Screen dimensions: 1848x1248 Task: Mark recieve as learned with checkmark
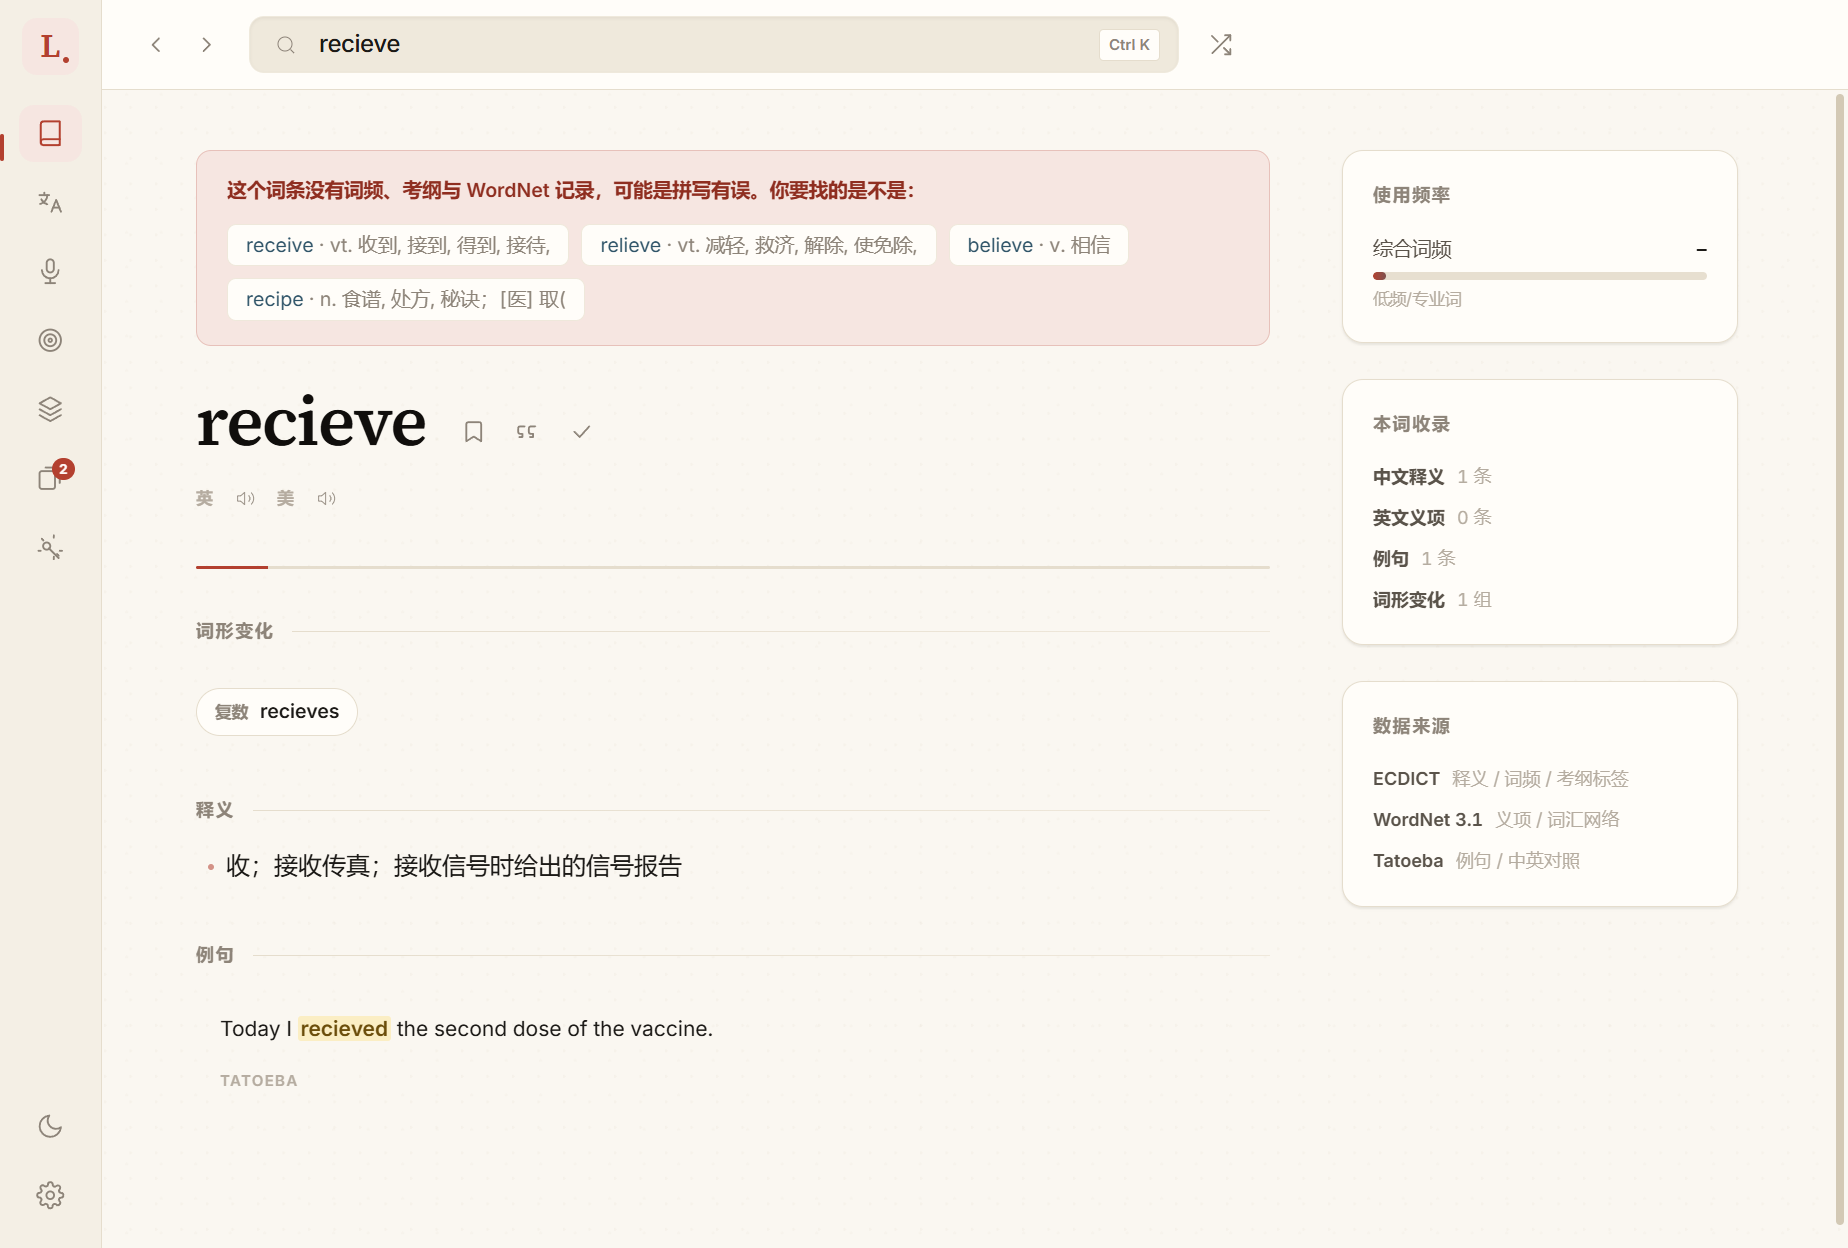581,431
